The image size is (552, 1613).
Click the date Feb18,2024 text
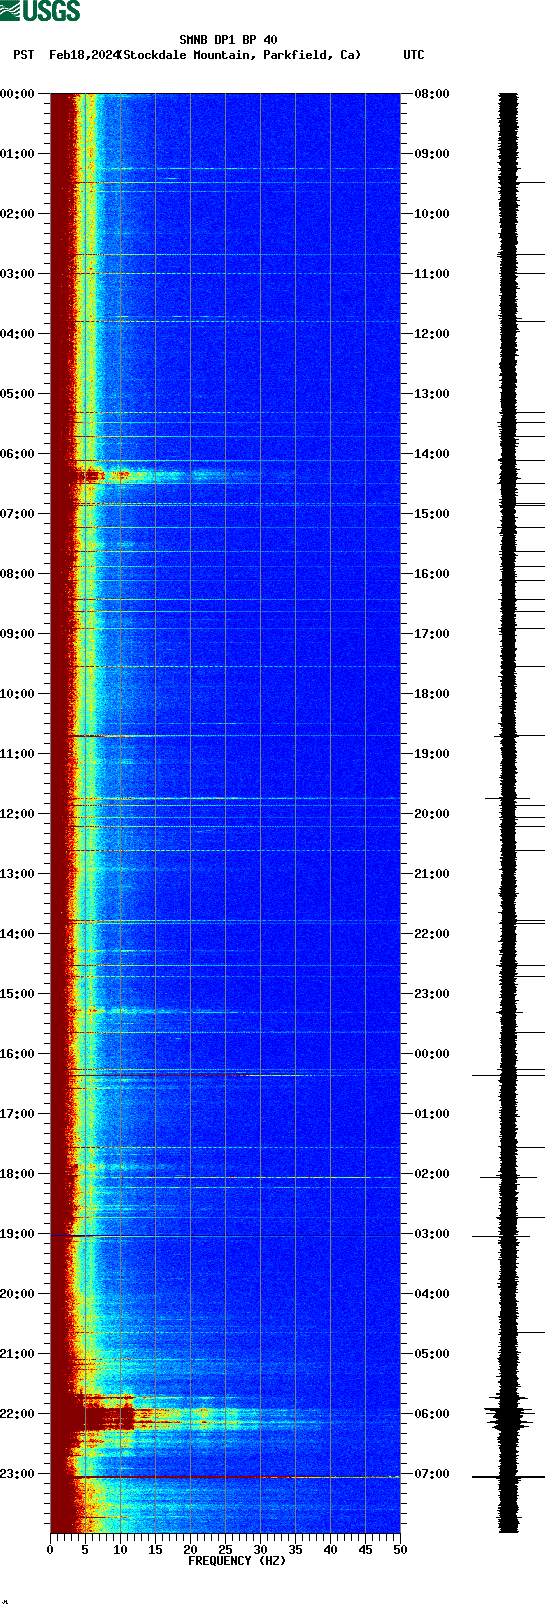pyautogui.click(x=83, y=55)
